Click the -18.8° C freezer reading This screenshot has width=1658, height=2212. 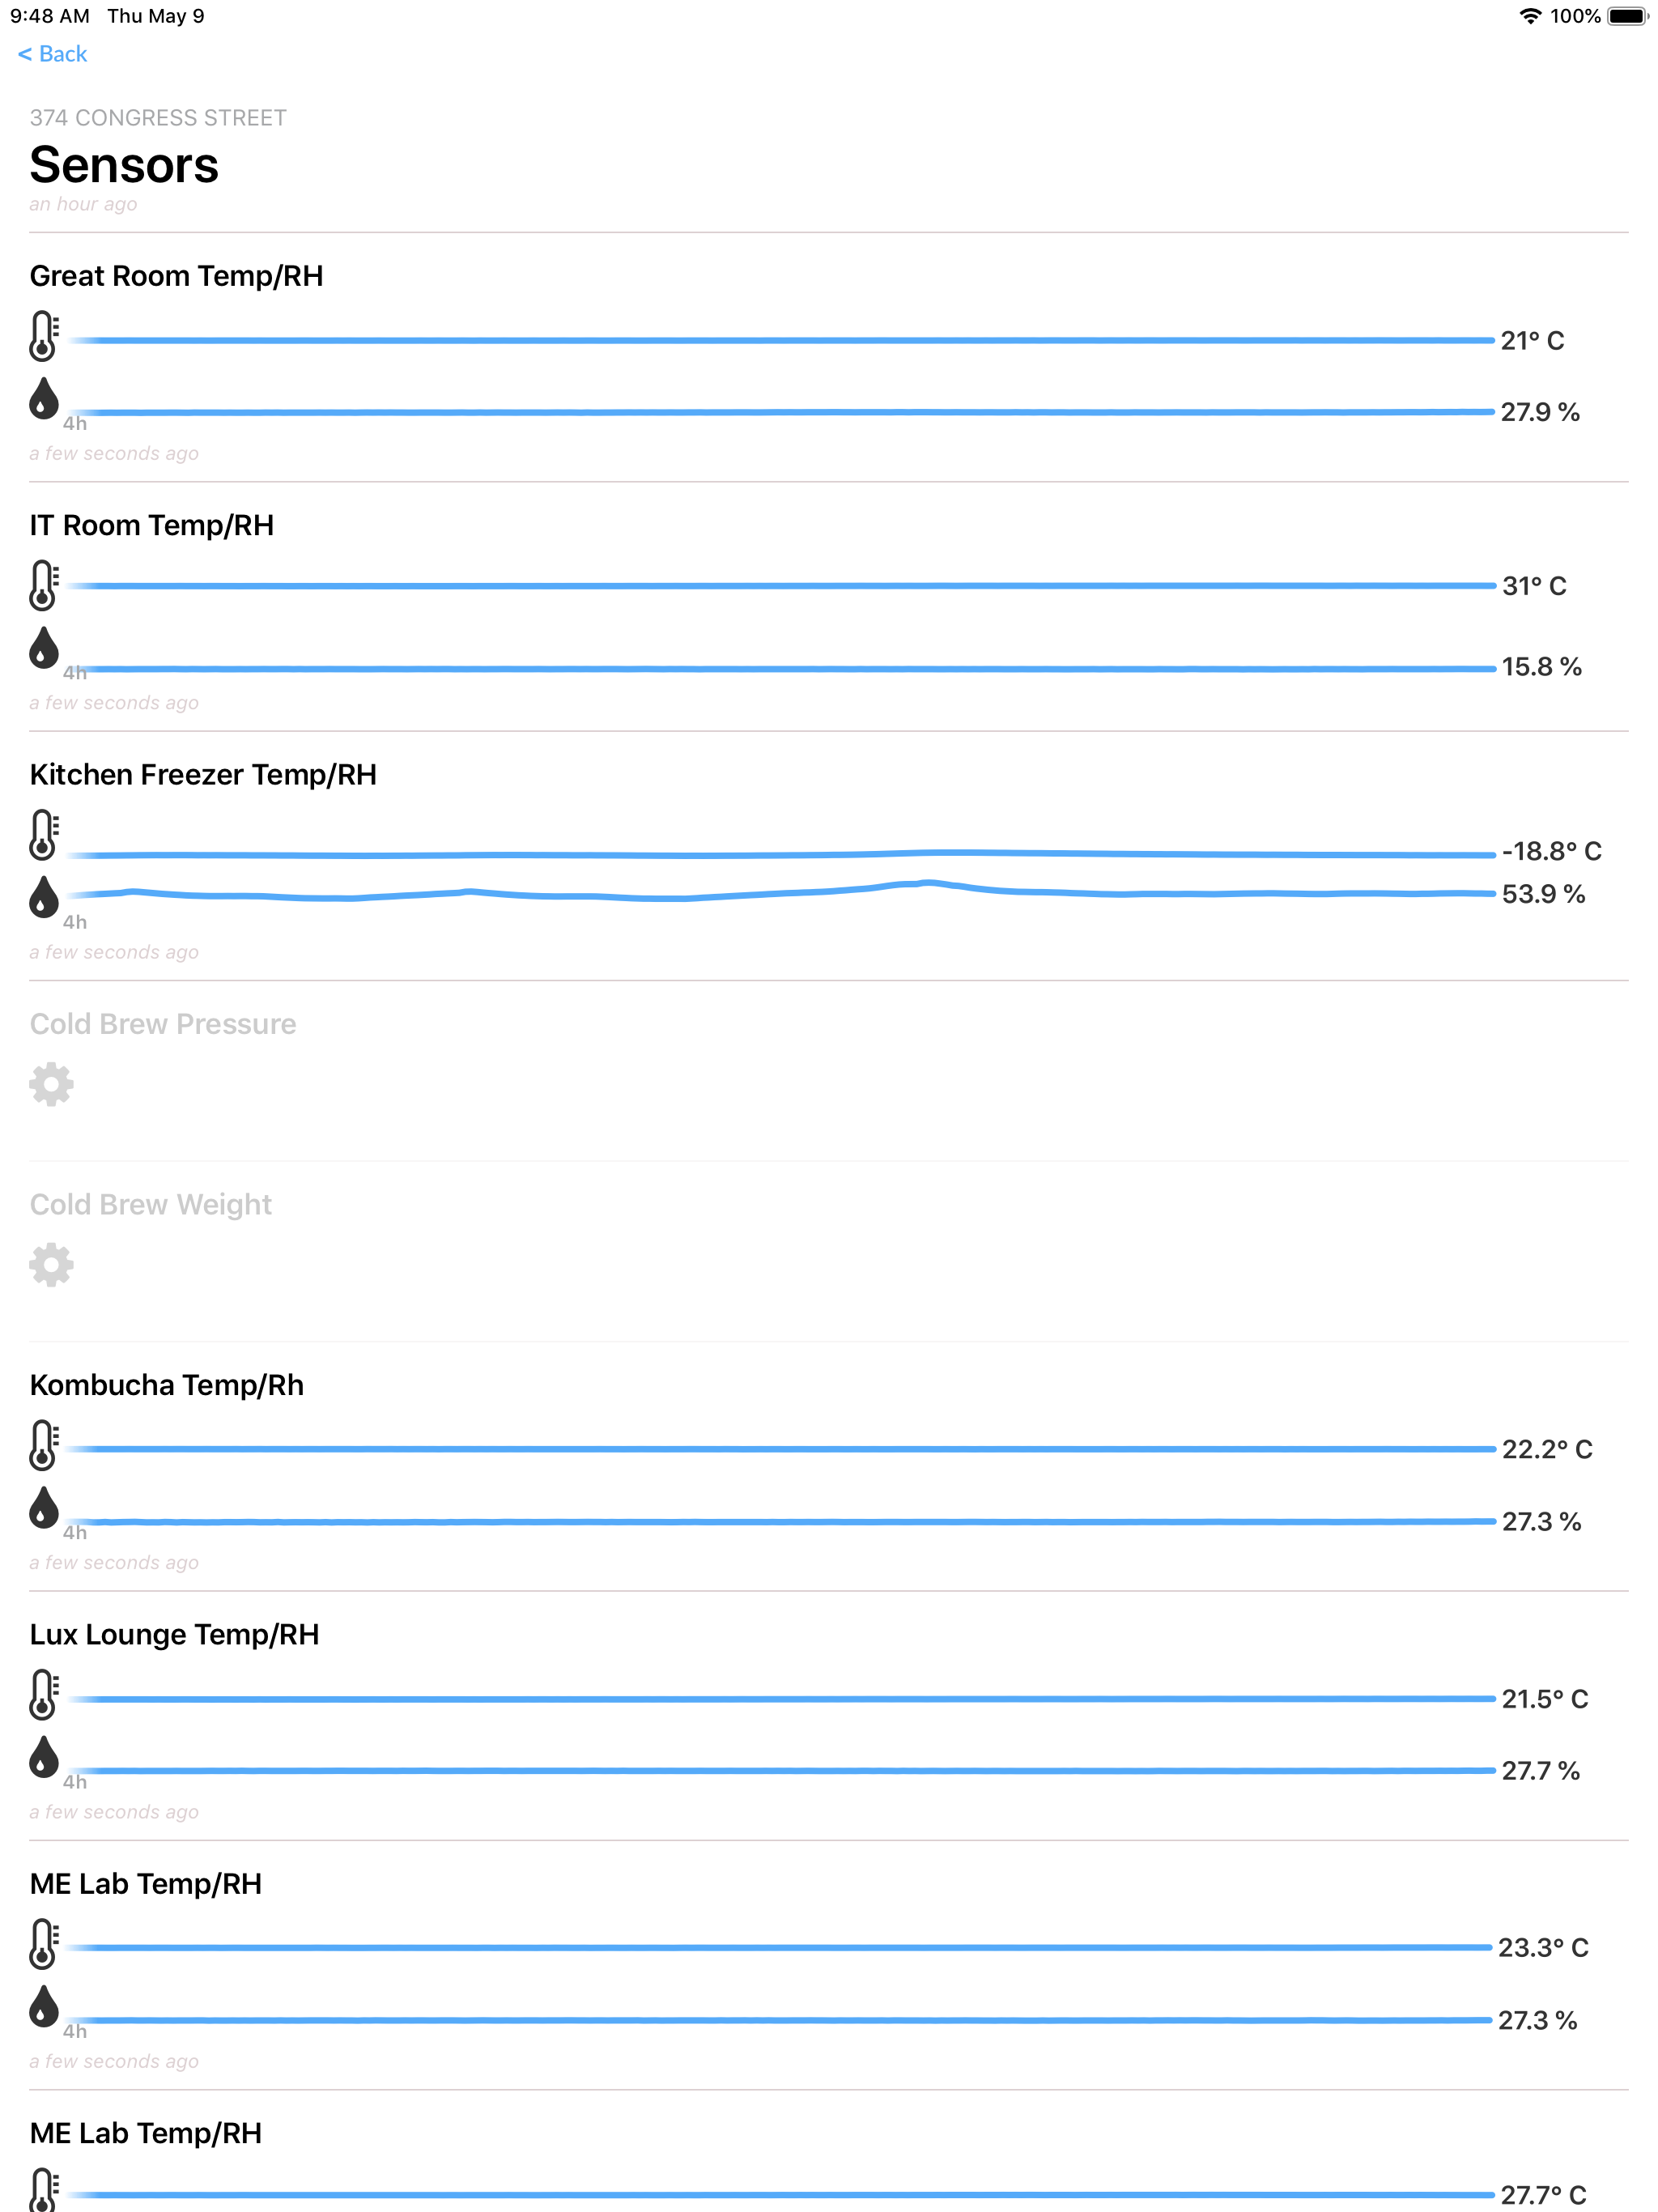click(x=1550, y=851)
